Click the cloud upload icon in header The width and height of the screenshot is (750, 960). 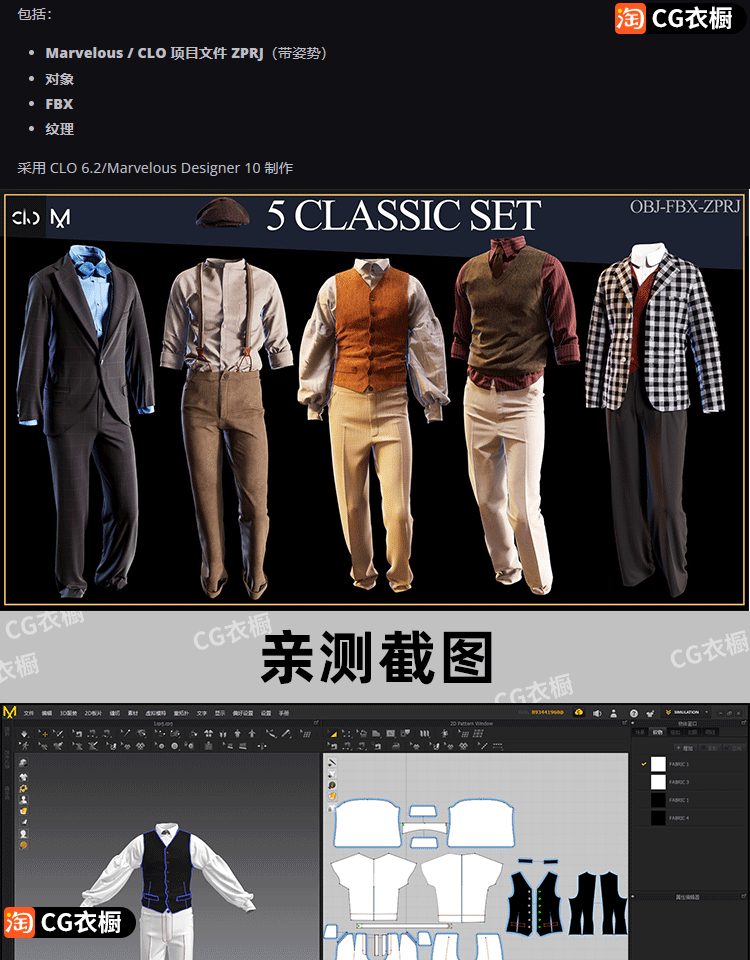(579, 713)
